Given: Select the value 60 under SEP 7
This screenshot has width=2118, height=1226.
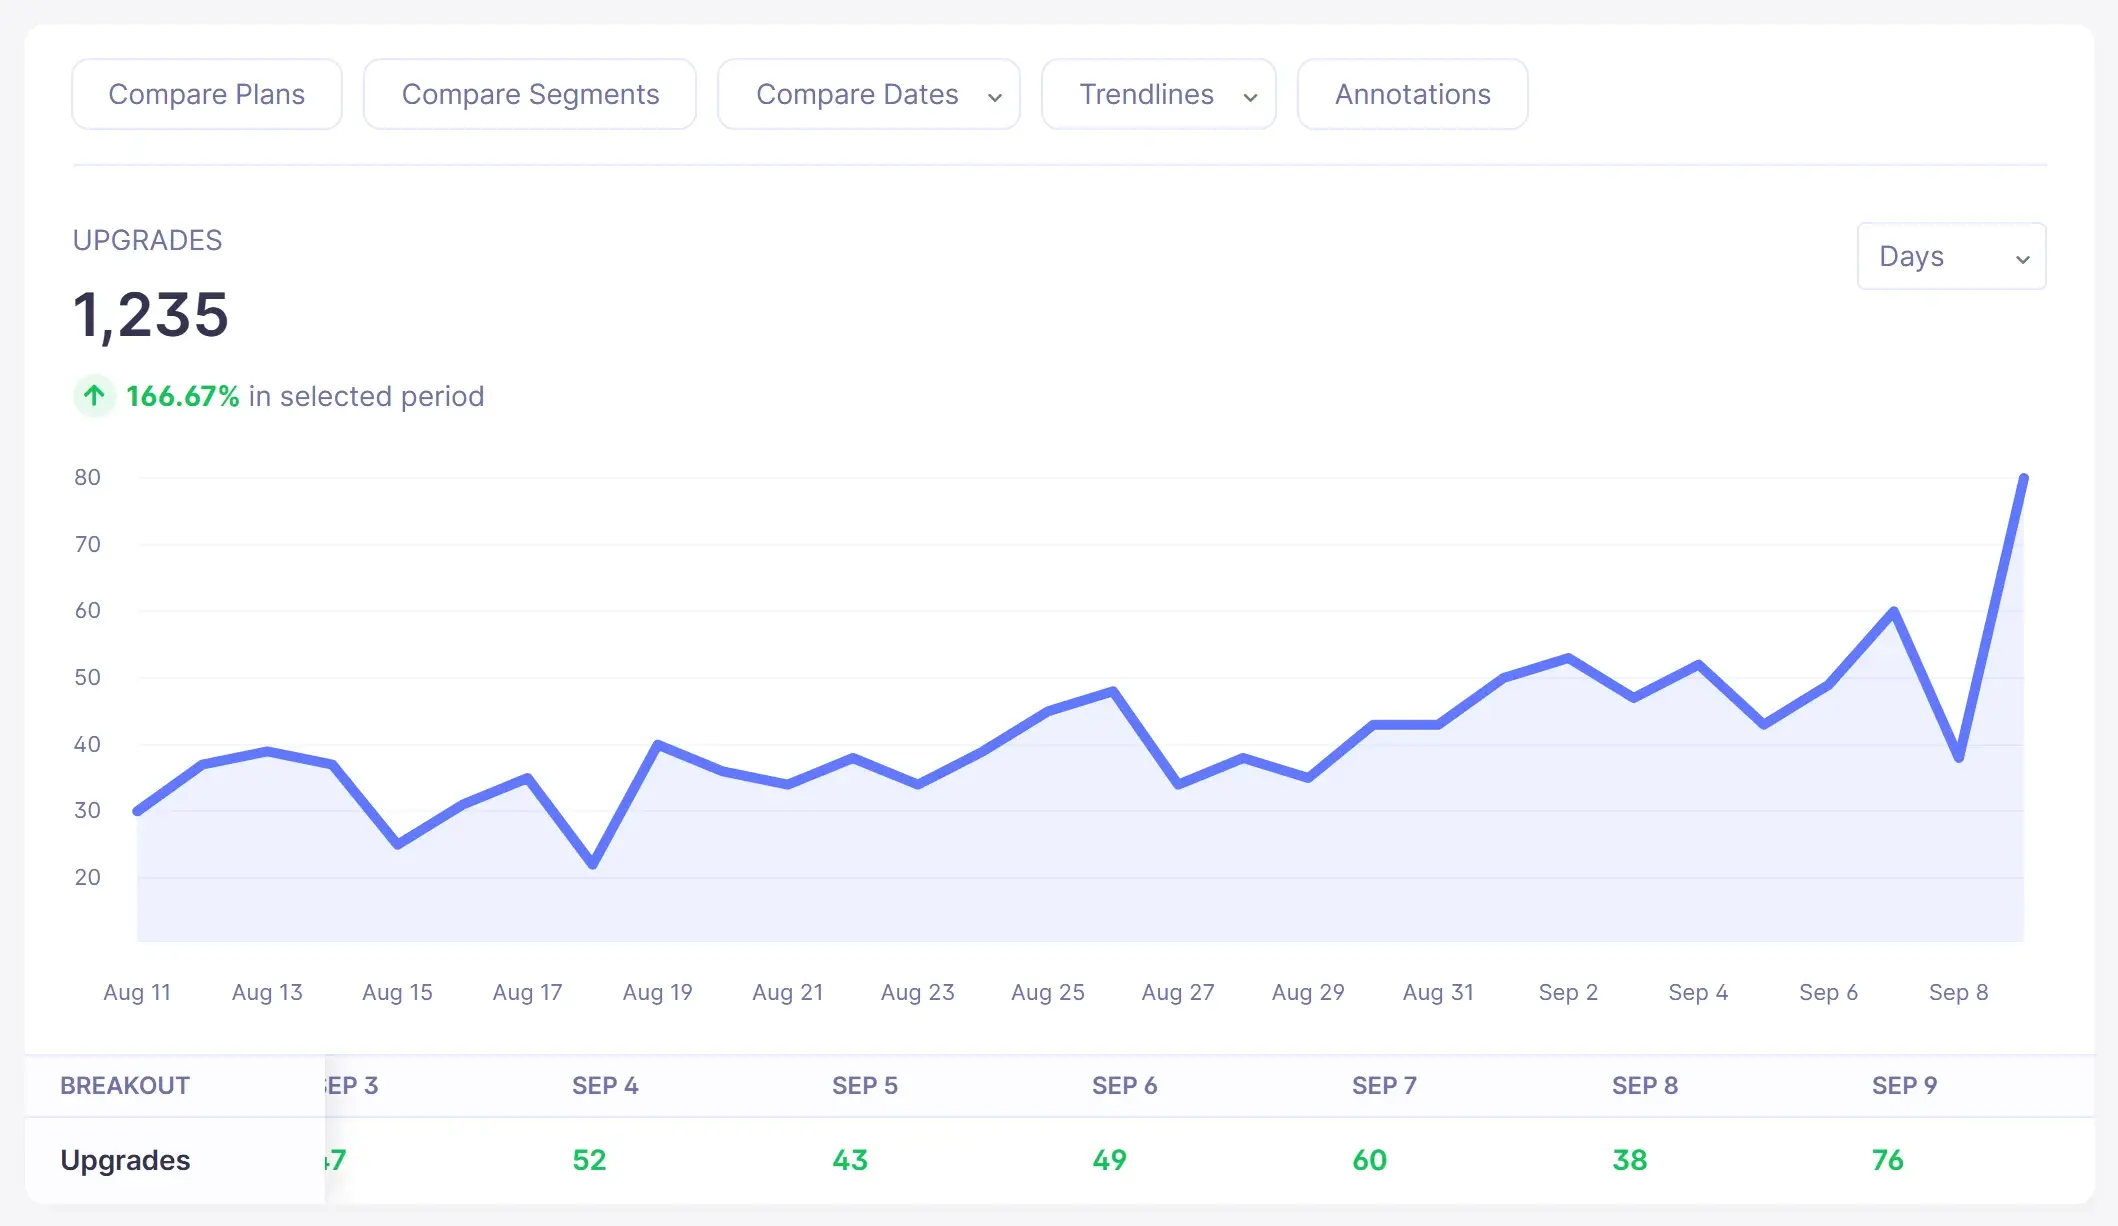Looking at the screenshot, I should pos(1370,1160).
